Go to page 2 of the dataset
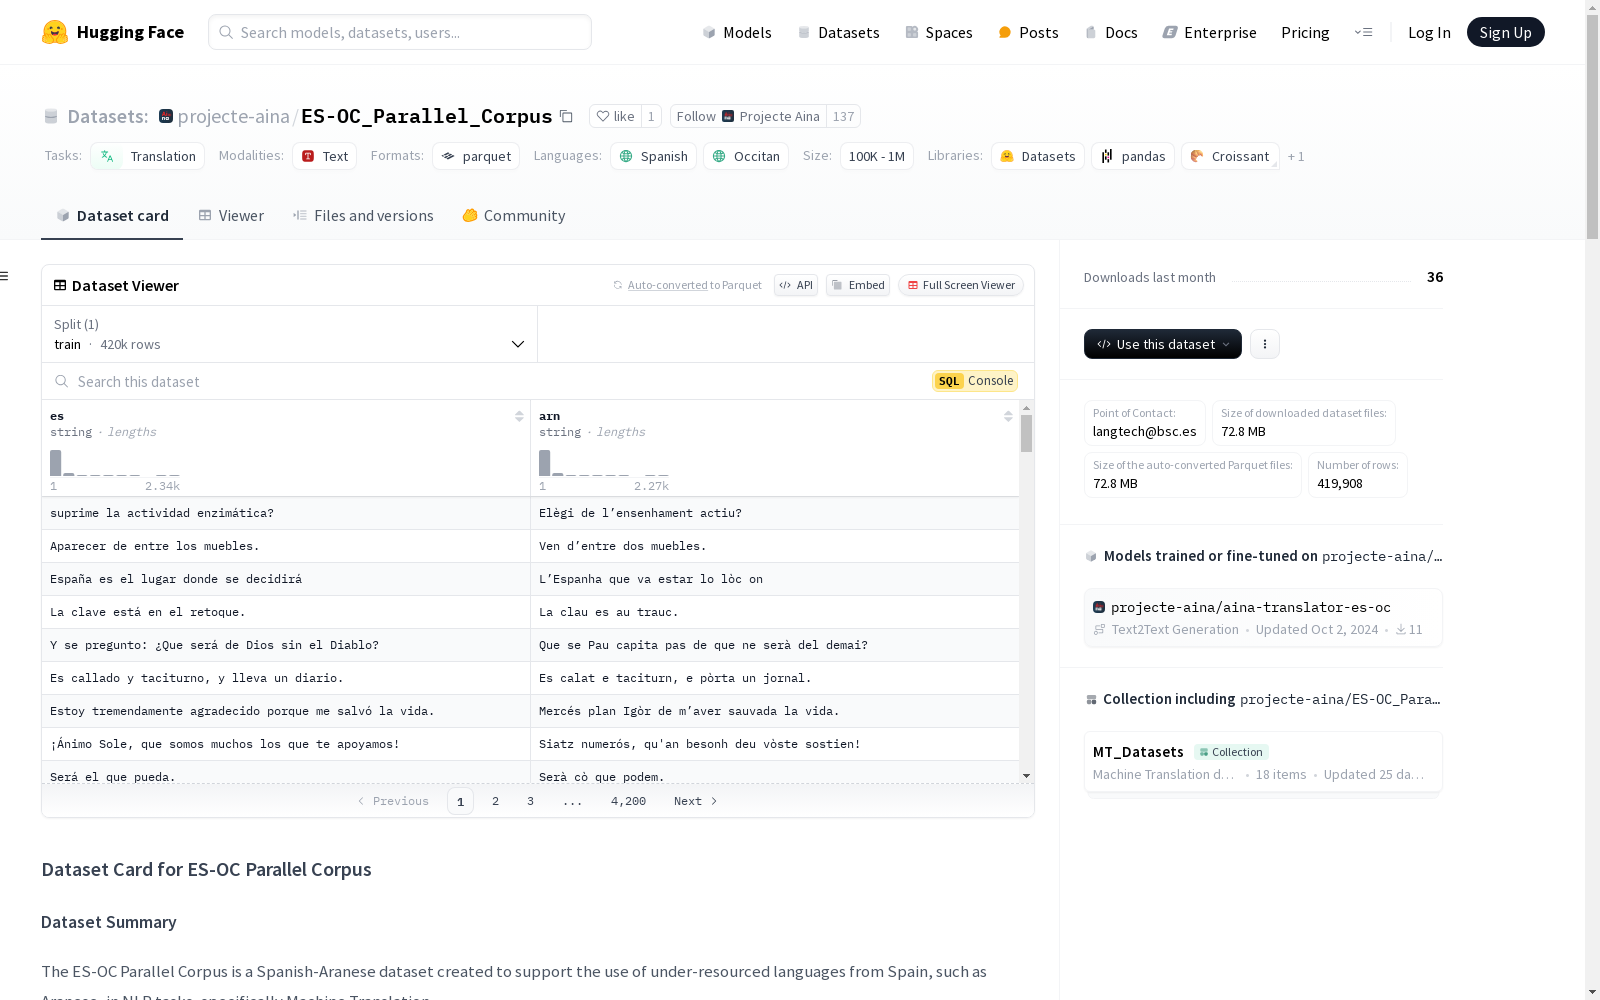This screenshot has height=1000, width=1600. coord(495,801)
